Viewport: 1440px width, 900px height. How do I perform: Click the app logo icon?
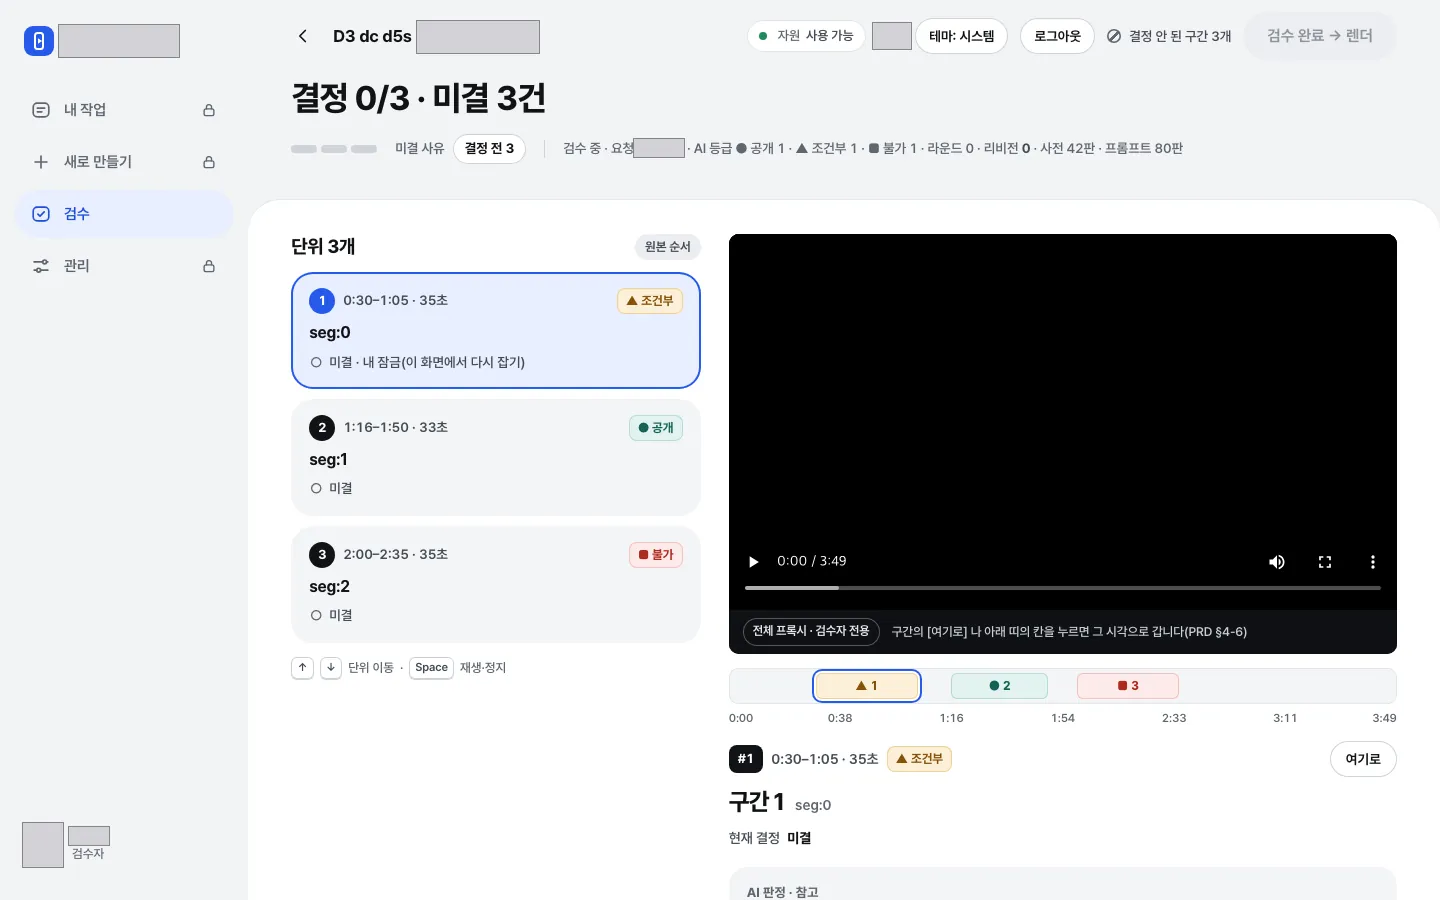[x=39, y=41]
